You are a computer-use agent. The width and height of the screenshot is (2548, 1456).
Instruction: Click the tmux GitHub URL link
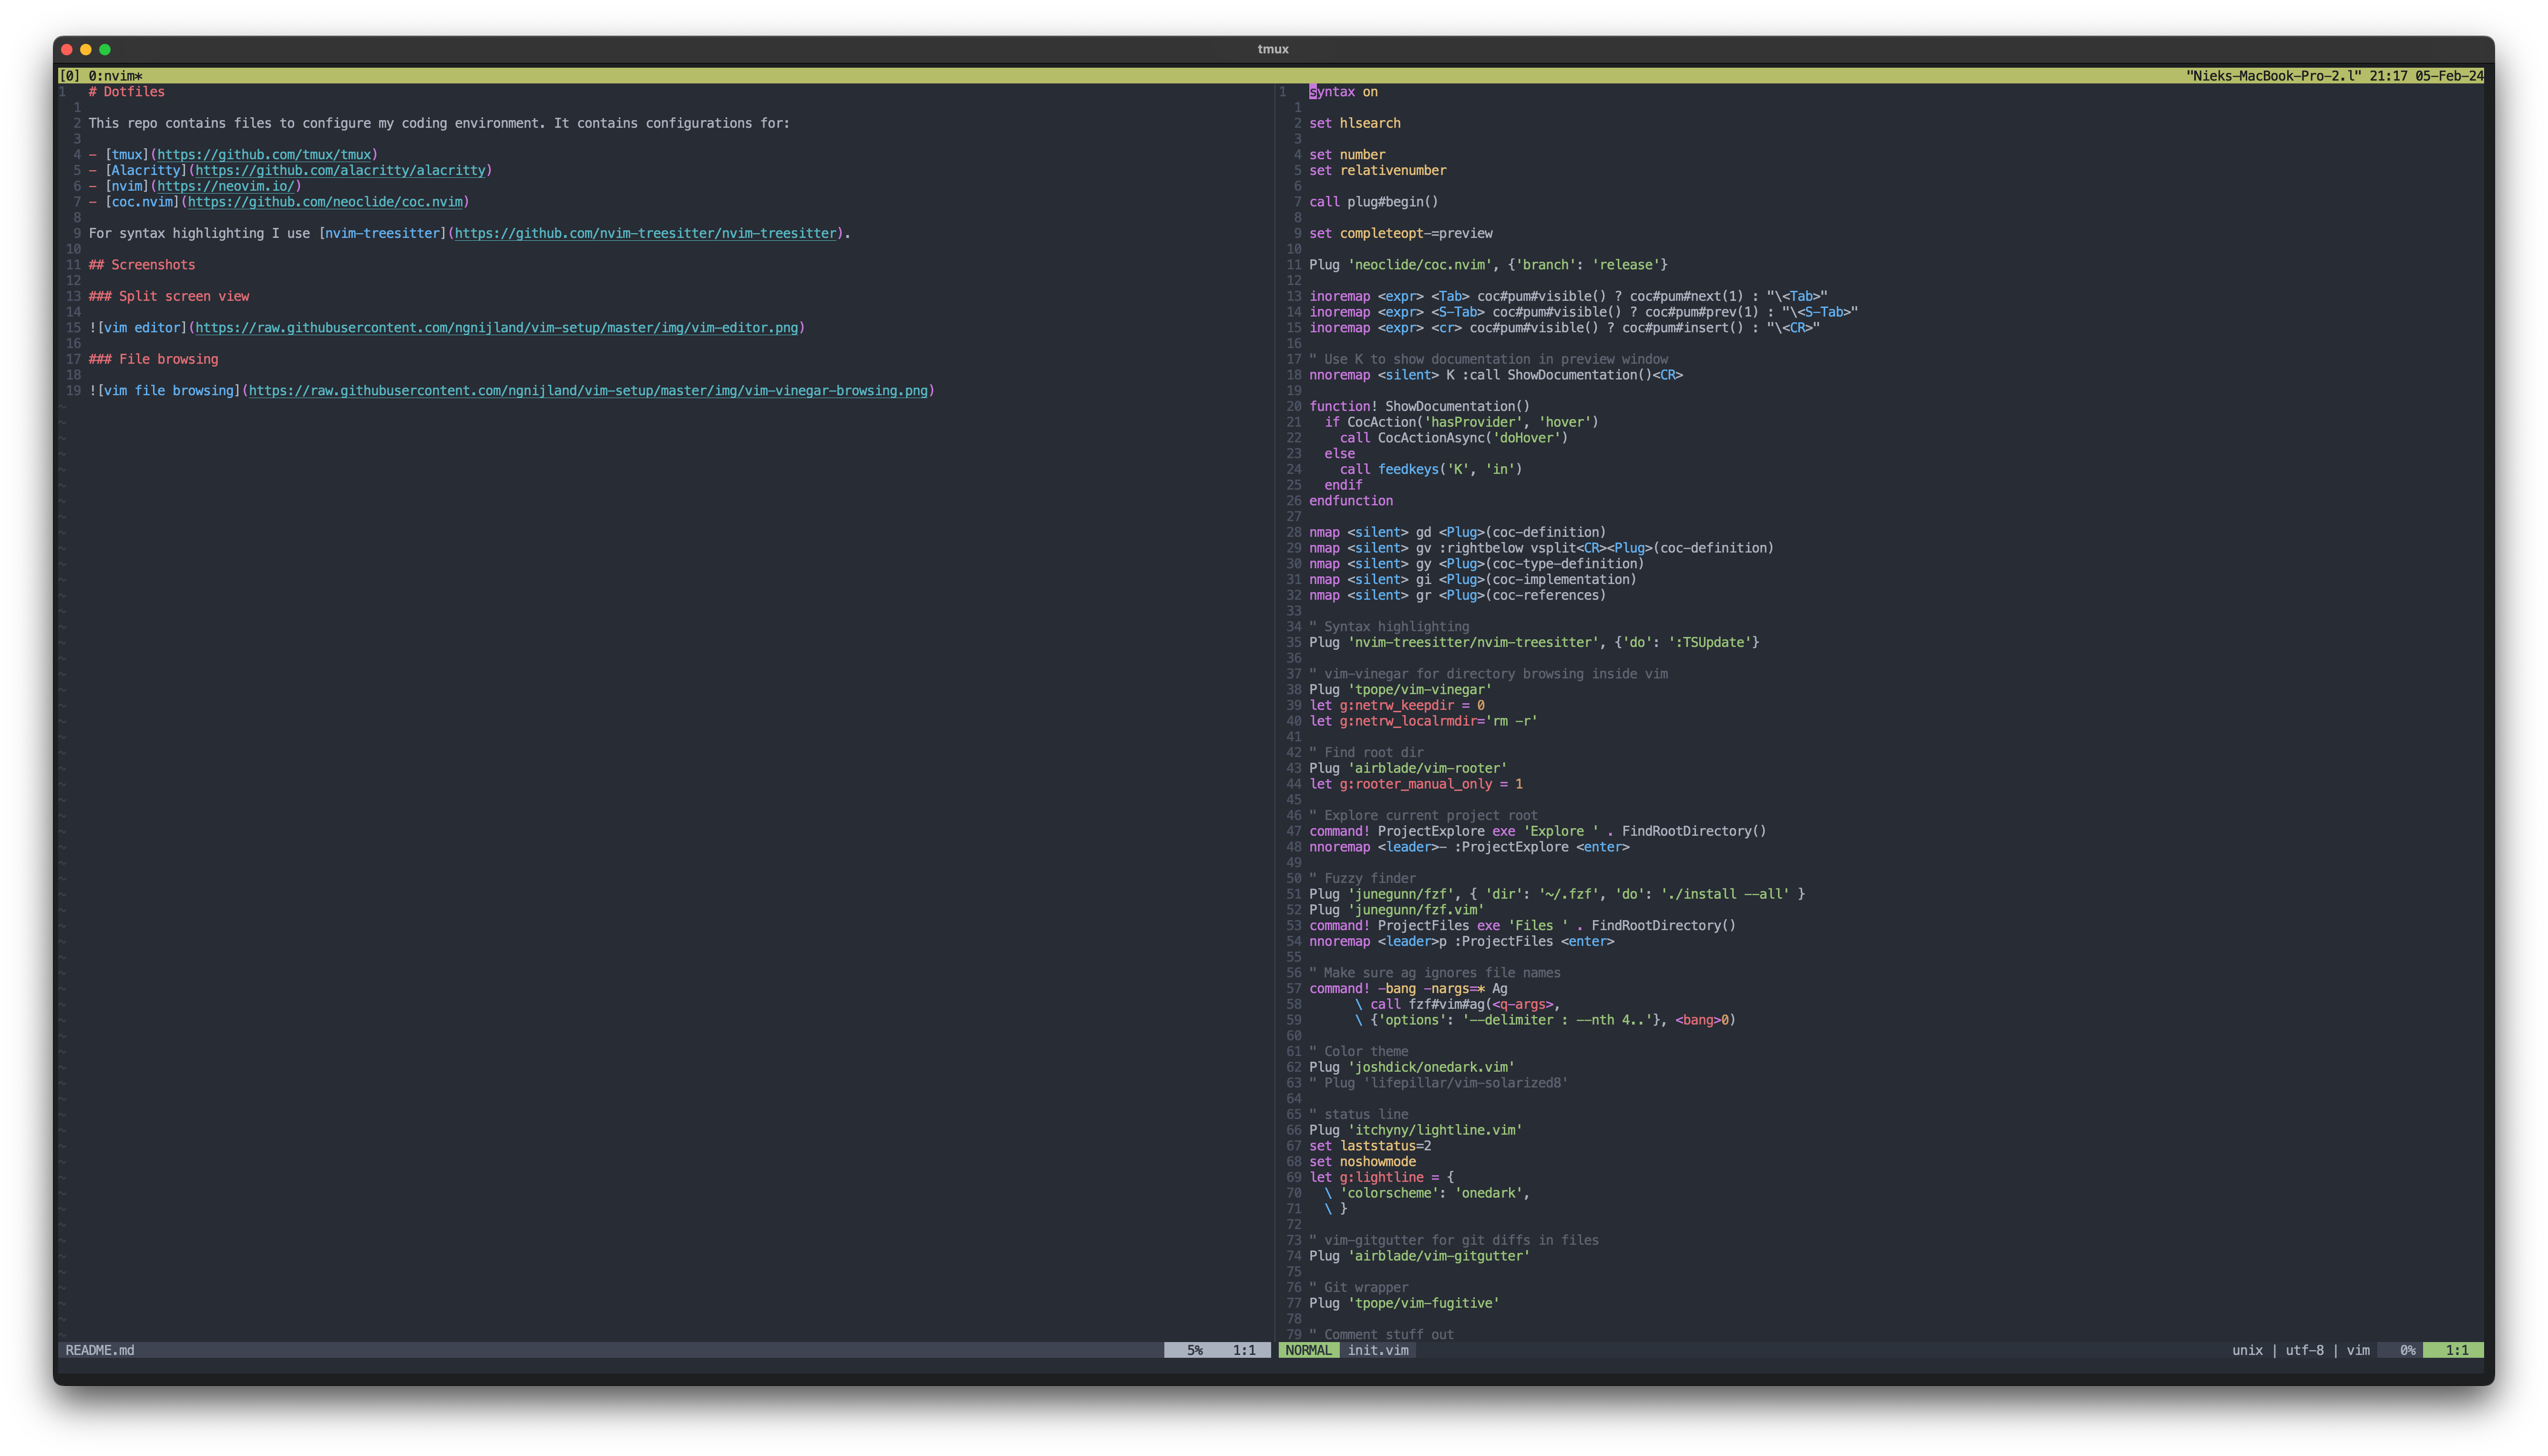264,155
